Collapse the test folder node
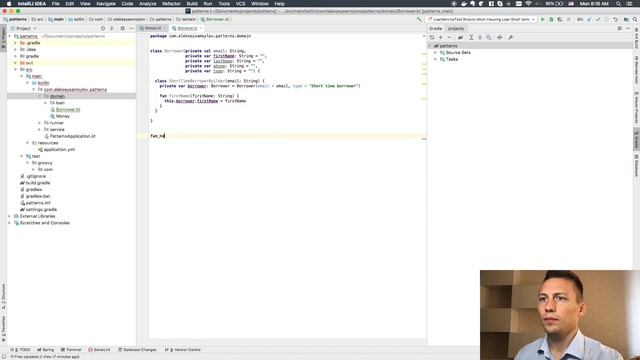 [x=22, y=156]
